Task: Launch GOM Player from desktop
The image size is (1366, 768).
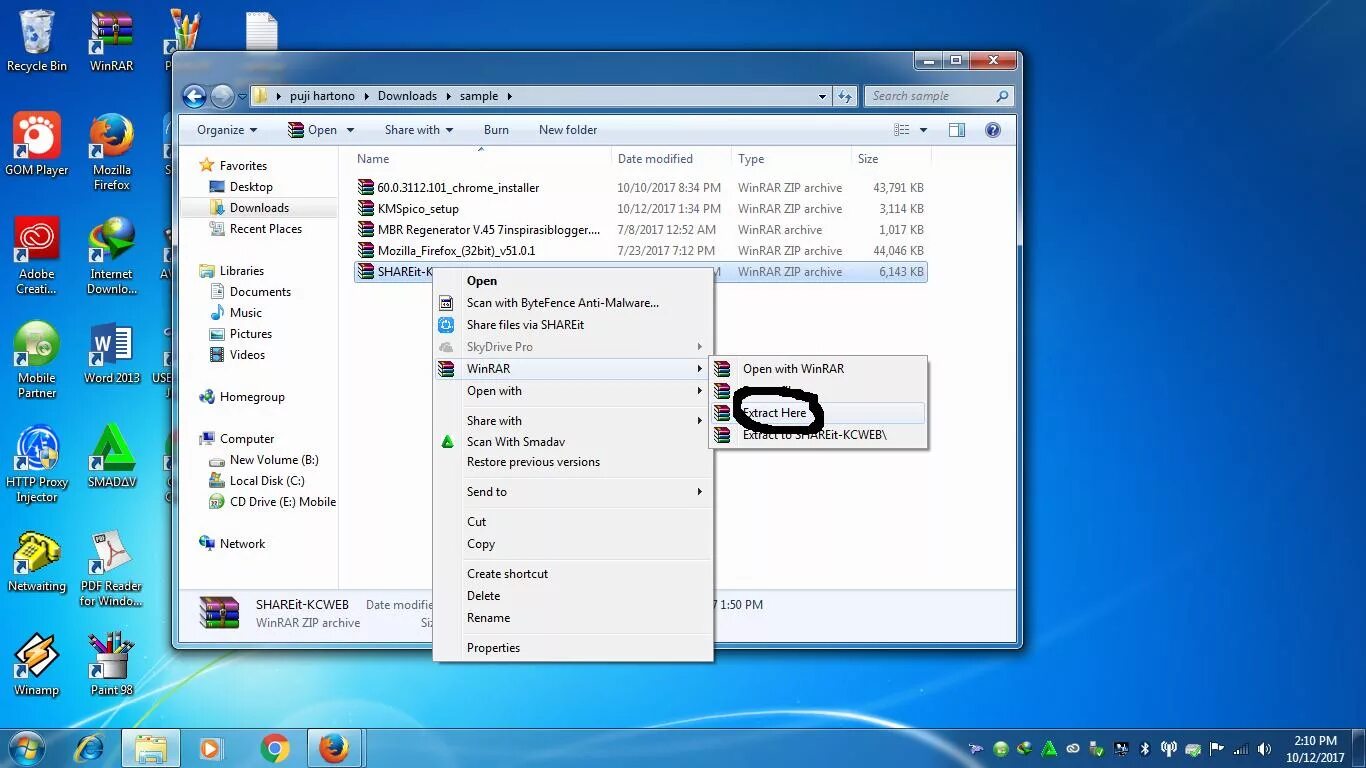Action: [37, 145]
